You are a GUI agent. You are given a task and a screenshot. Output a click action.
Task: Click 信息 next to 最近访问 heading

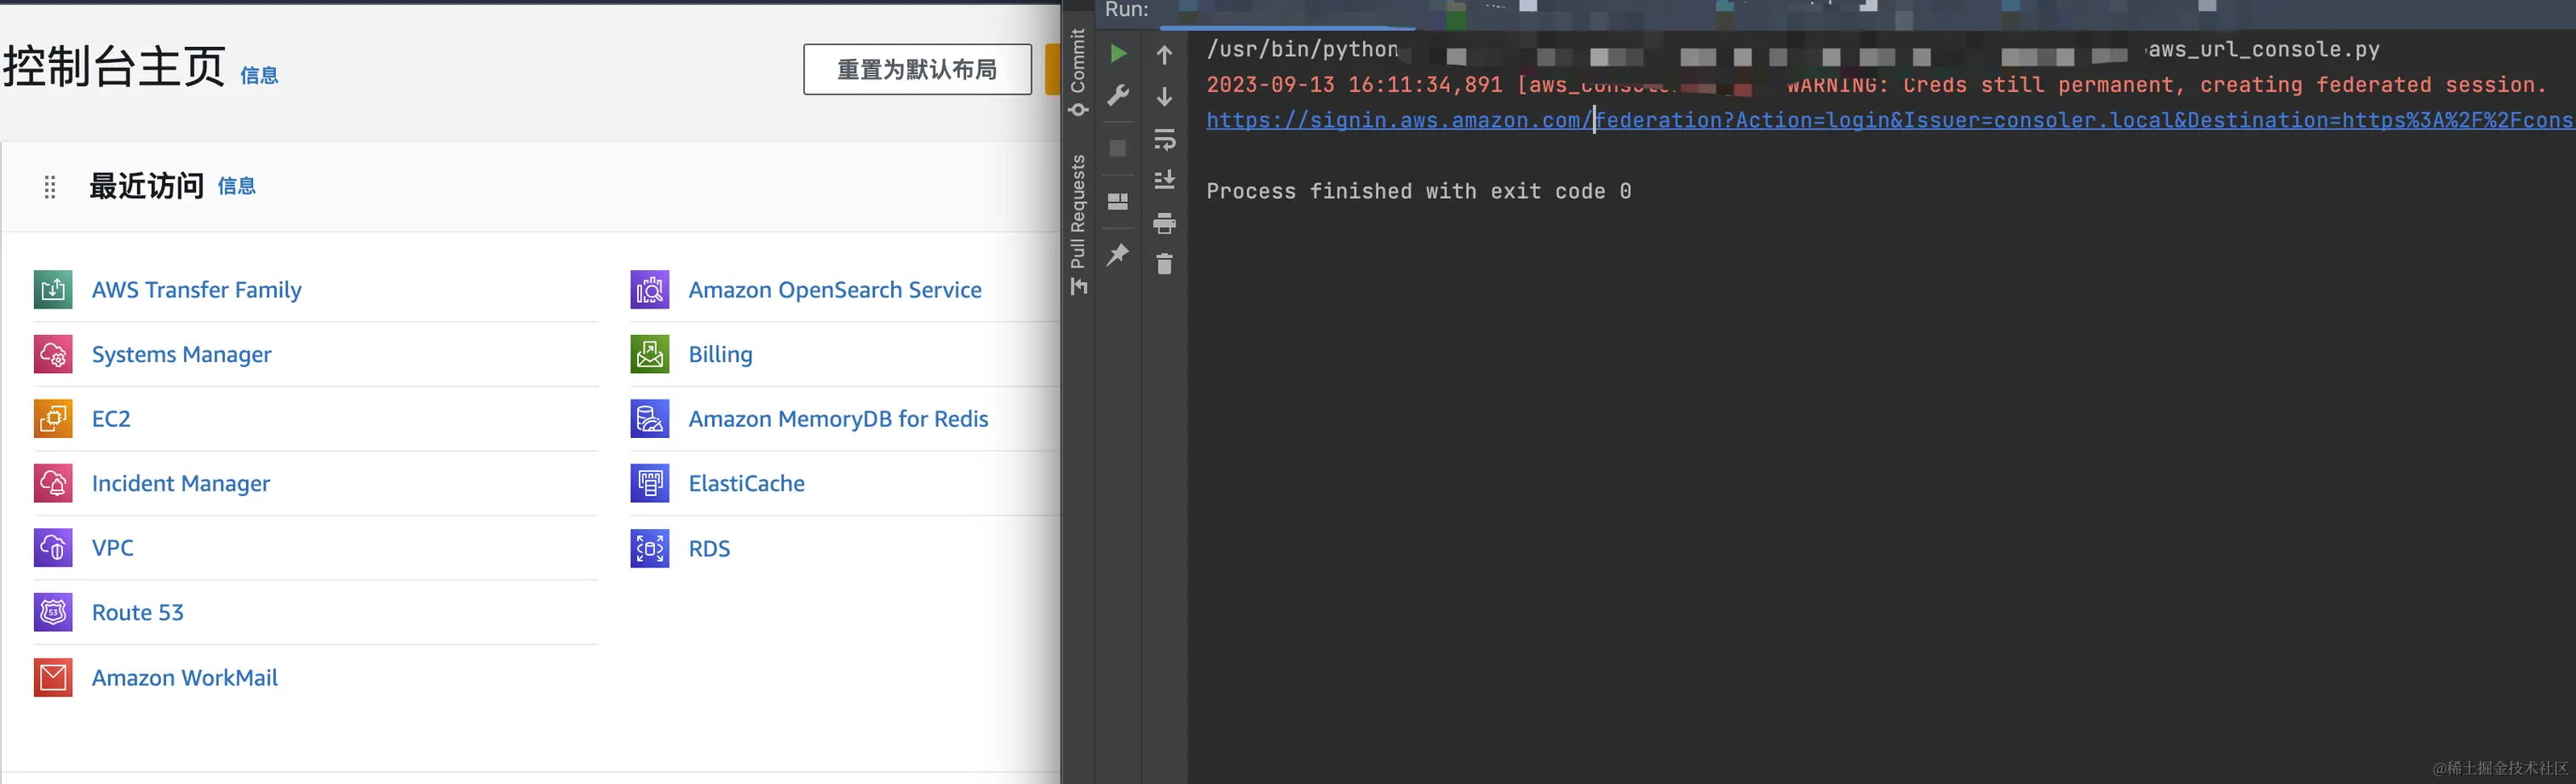pos(237,186)
